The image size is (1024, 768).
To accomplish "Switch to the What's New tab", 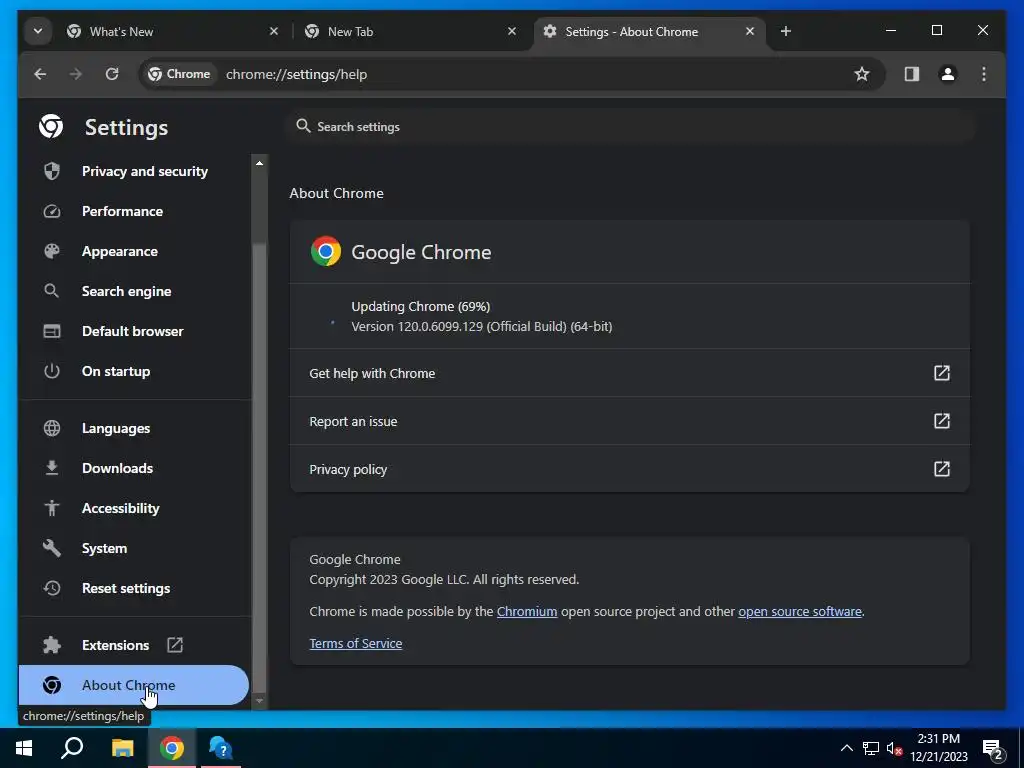I will pyautogui.click(x=172, y=31).
